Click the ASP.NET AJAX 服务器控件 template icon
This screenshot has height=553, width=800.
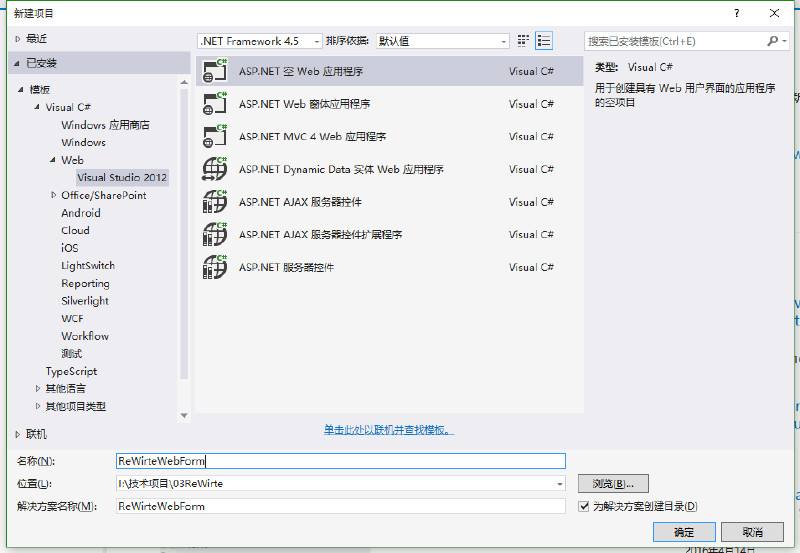215,202
